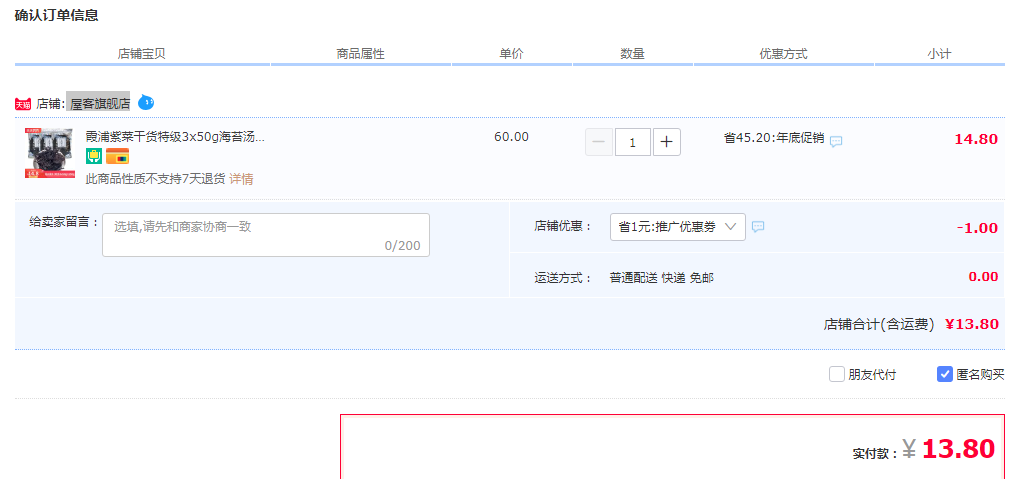
Task: Tick the 朋友代付 checkbox
Action: point(837,375)
